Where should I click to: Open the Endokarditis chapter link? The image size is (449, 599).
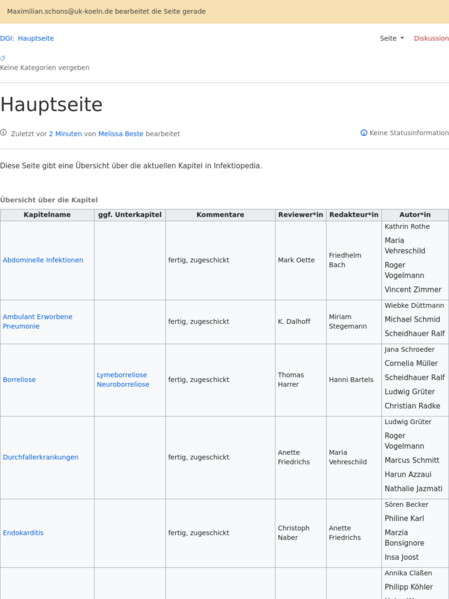point(23,533)
